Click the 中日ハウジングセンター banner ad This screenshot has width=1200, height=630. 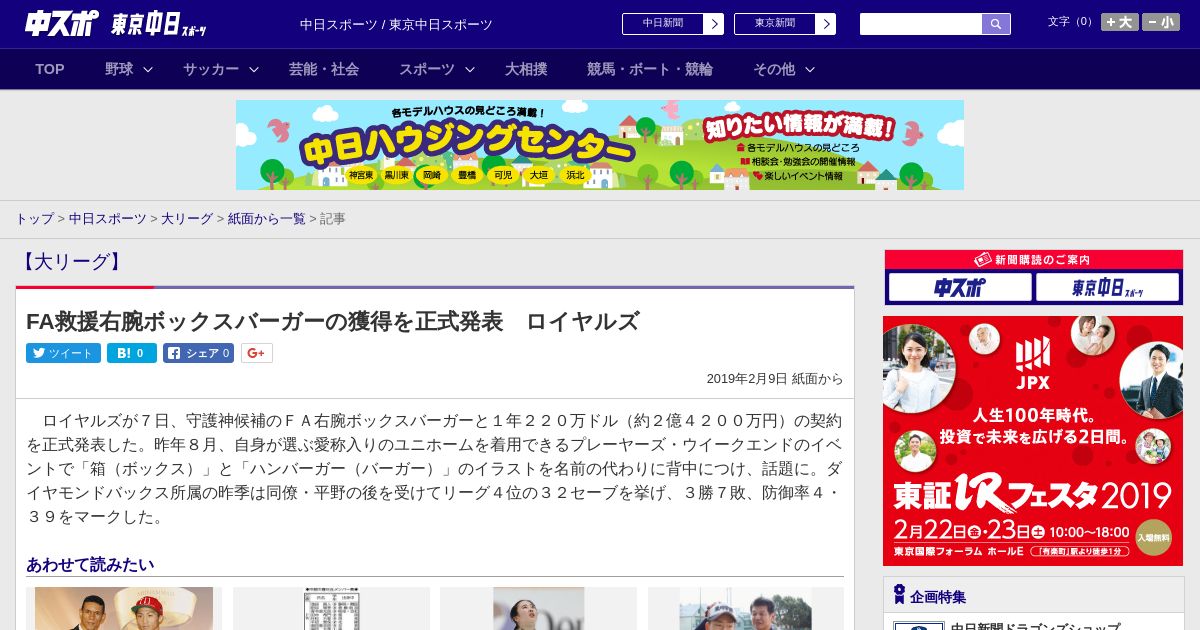(x=600, y=145)
